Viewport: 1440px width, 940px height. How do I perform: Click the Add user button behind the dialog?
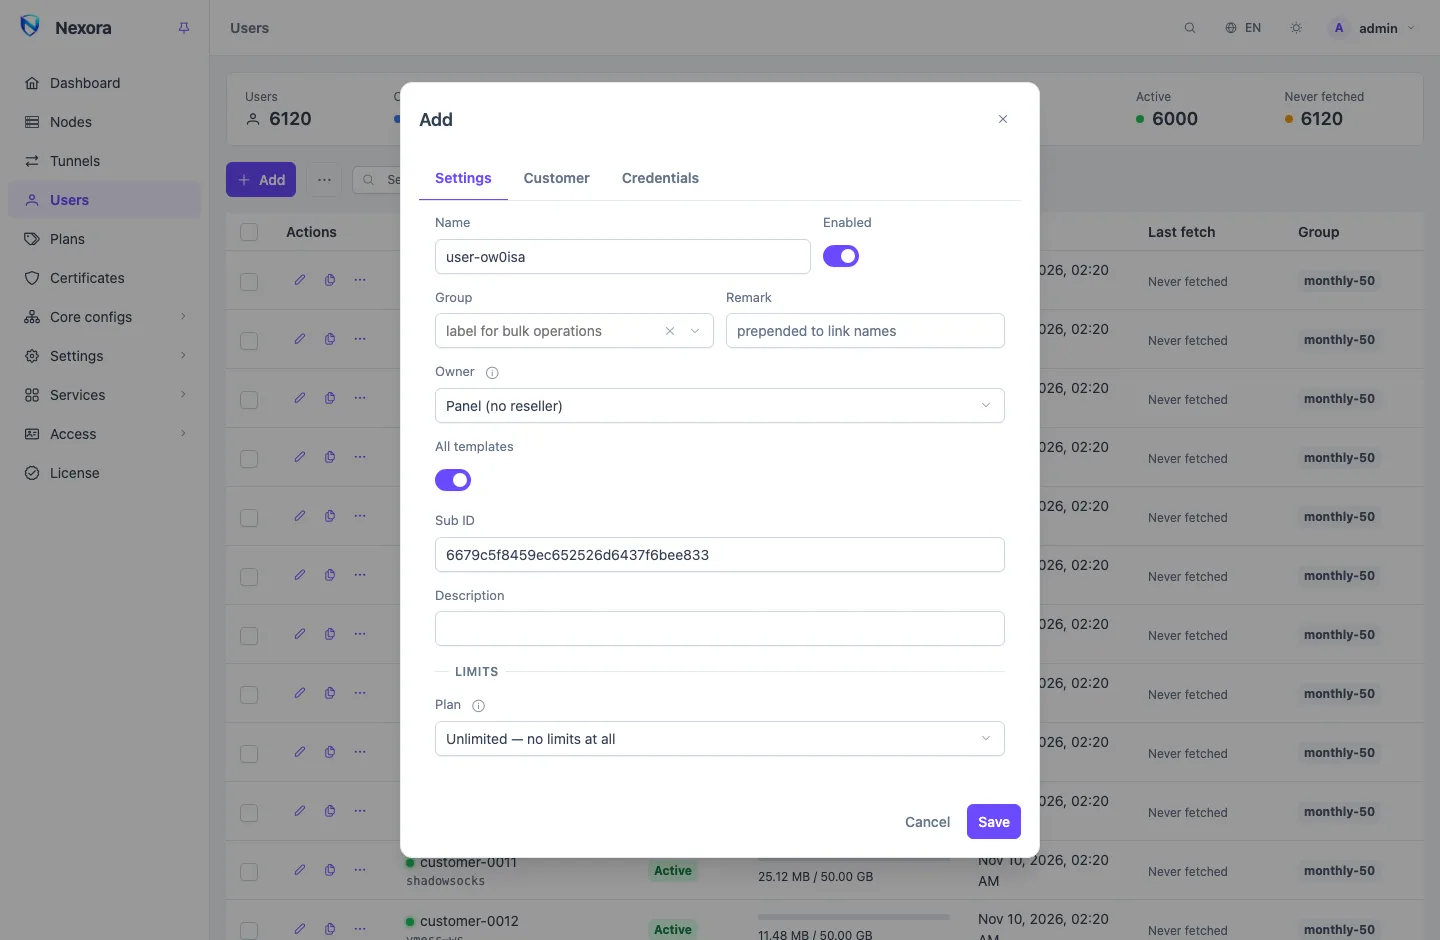tap(261, 180)
